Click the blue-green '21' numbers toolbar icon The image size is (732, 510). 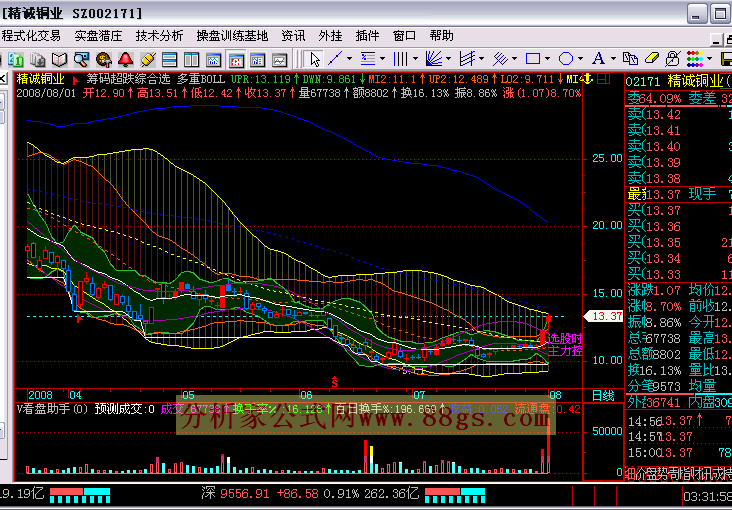click(x=16, y=59)
